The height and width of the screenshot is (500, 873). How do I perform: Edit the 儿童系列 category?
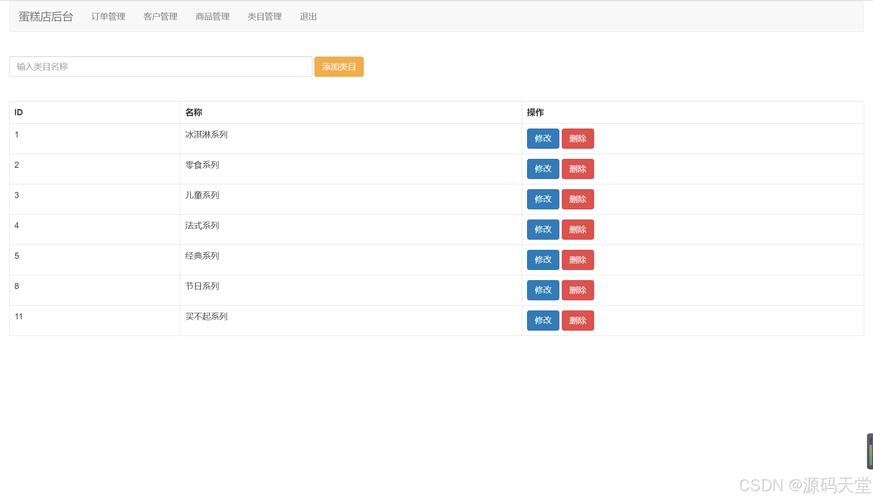point(543,199)
